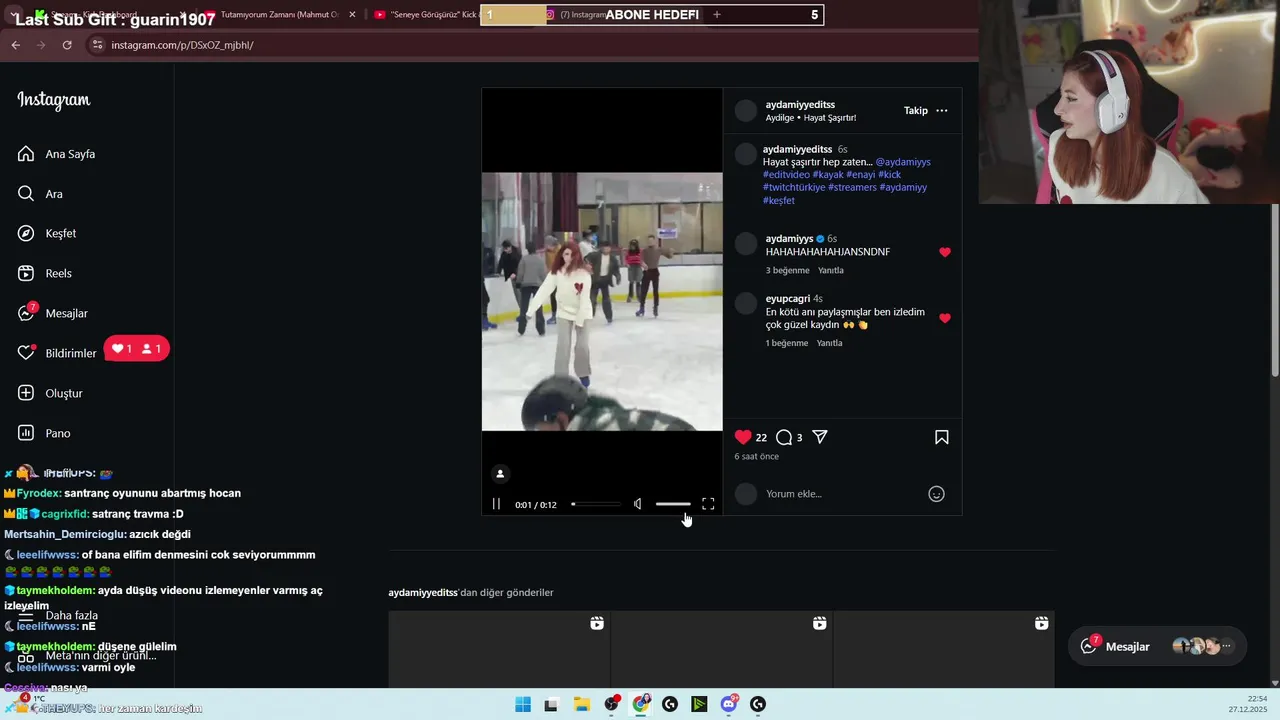Open comments via speech bubble icon
1280x720 pixels.
click(x=785, y=437)
